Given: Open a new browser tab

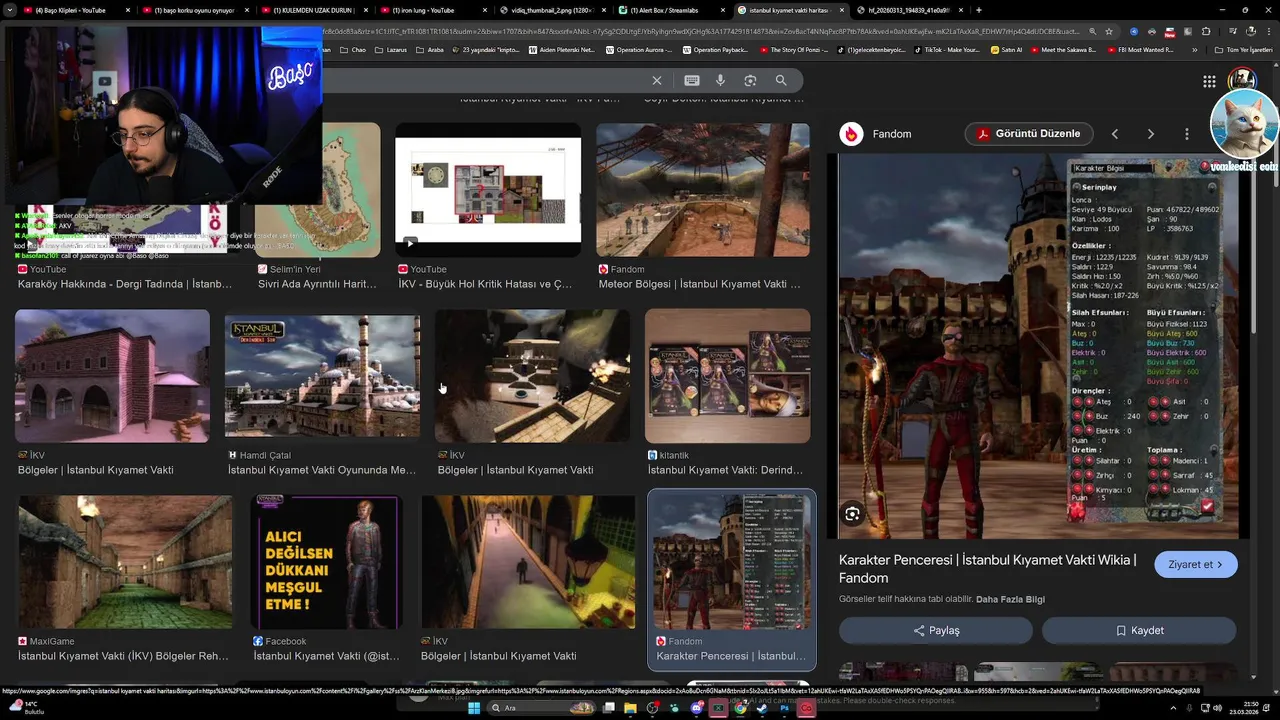Looking at the screenshot, I should 978,10.
